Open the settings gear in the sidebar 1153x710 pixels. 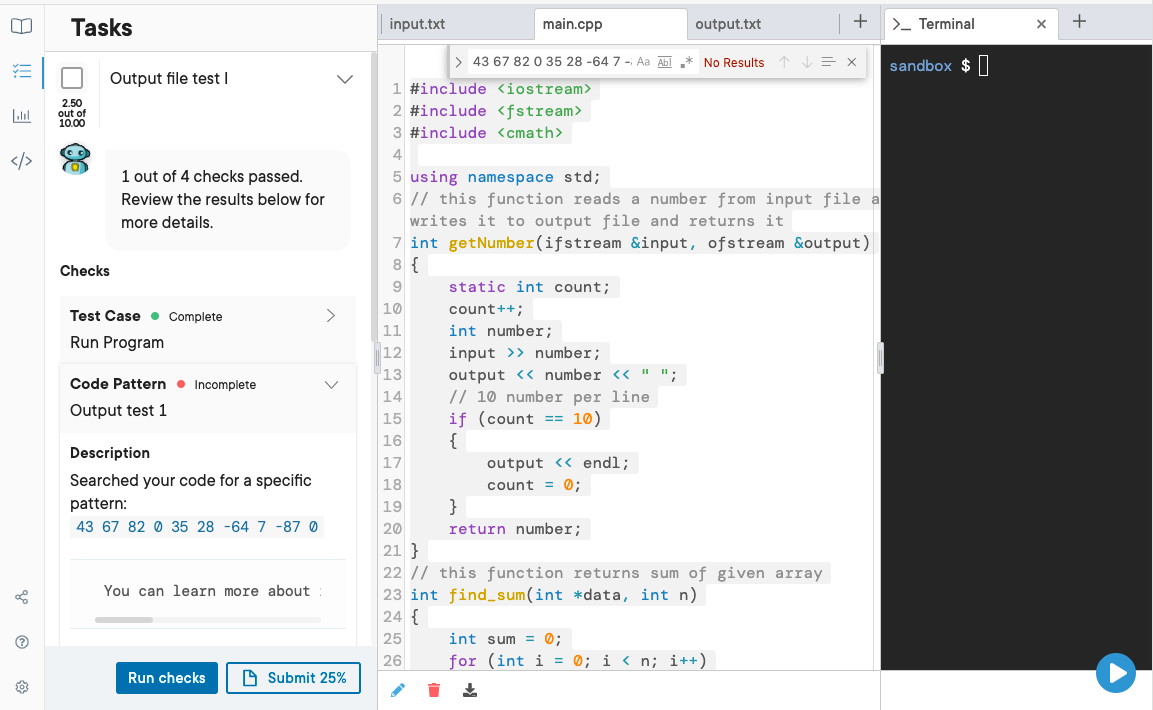click(x=21, y=687)
